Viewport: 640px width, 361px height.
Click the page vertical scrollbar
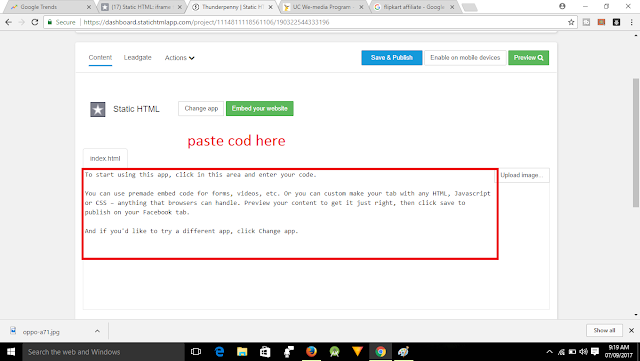[x=636, y=143]
